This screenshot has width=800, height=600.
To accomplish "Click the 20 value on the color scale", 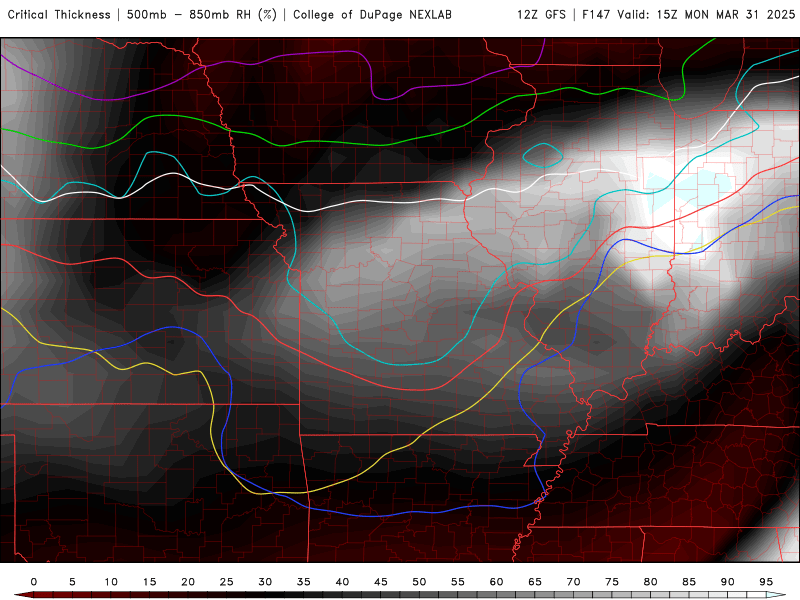I will click(188, 582).
